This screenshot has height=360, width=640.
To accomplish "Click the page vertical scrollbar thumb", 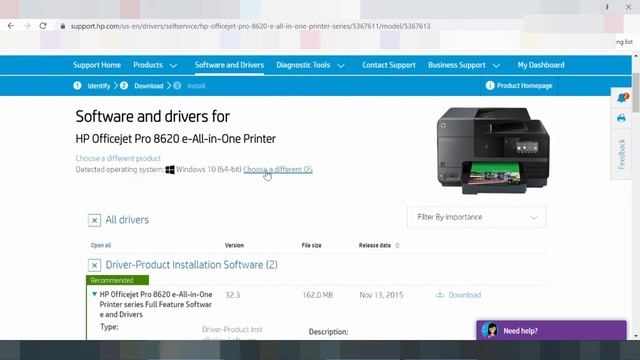I will (636, 92).
